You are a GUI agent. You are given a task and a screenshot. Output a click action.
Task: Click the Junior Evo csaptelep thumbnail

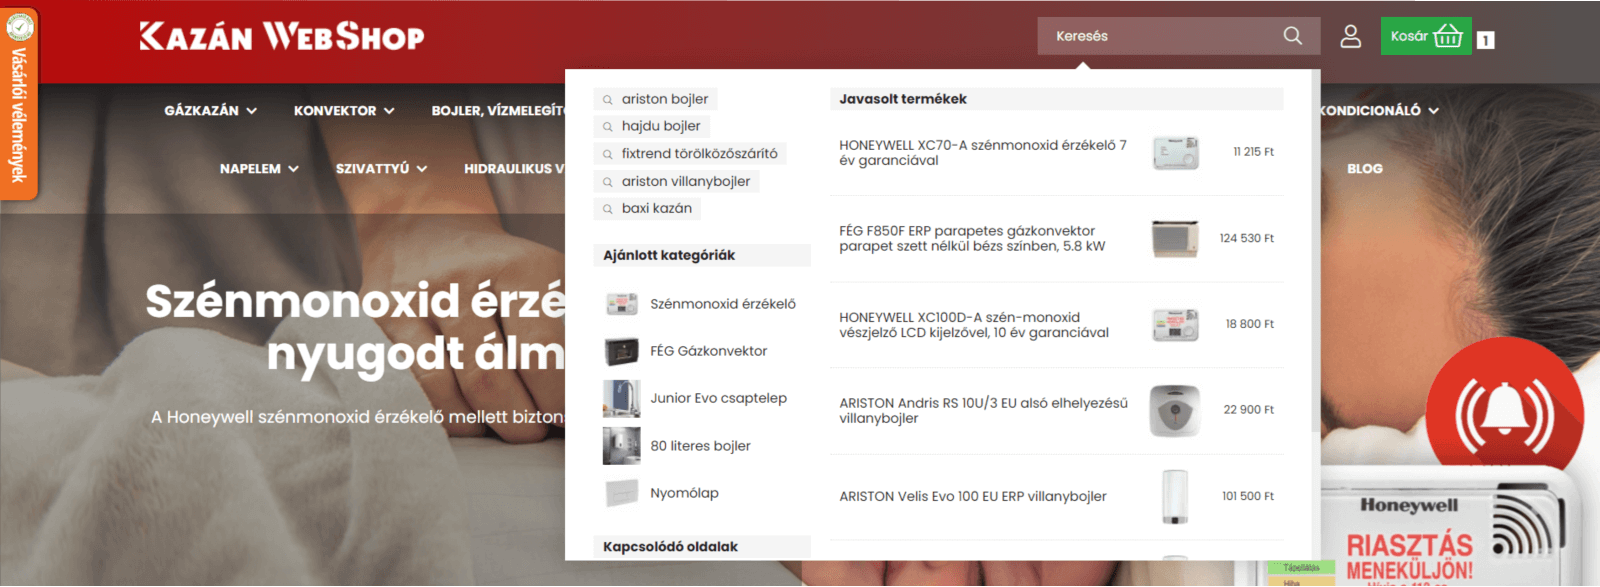pyautogui.click(x=621, y=398)
